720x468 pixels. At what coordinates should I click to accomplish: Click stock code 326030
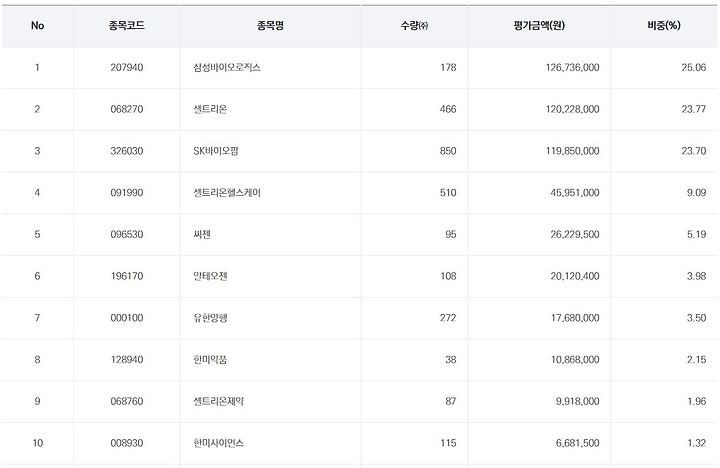tap(127, 151)
